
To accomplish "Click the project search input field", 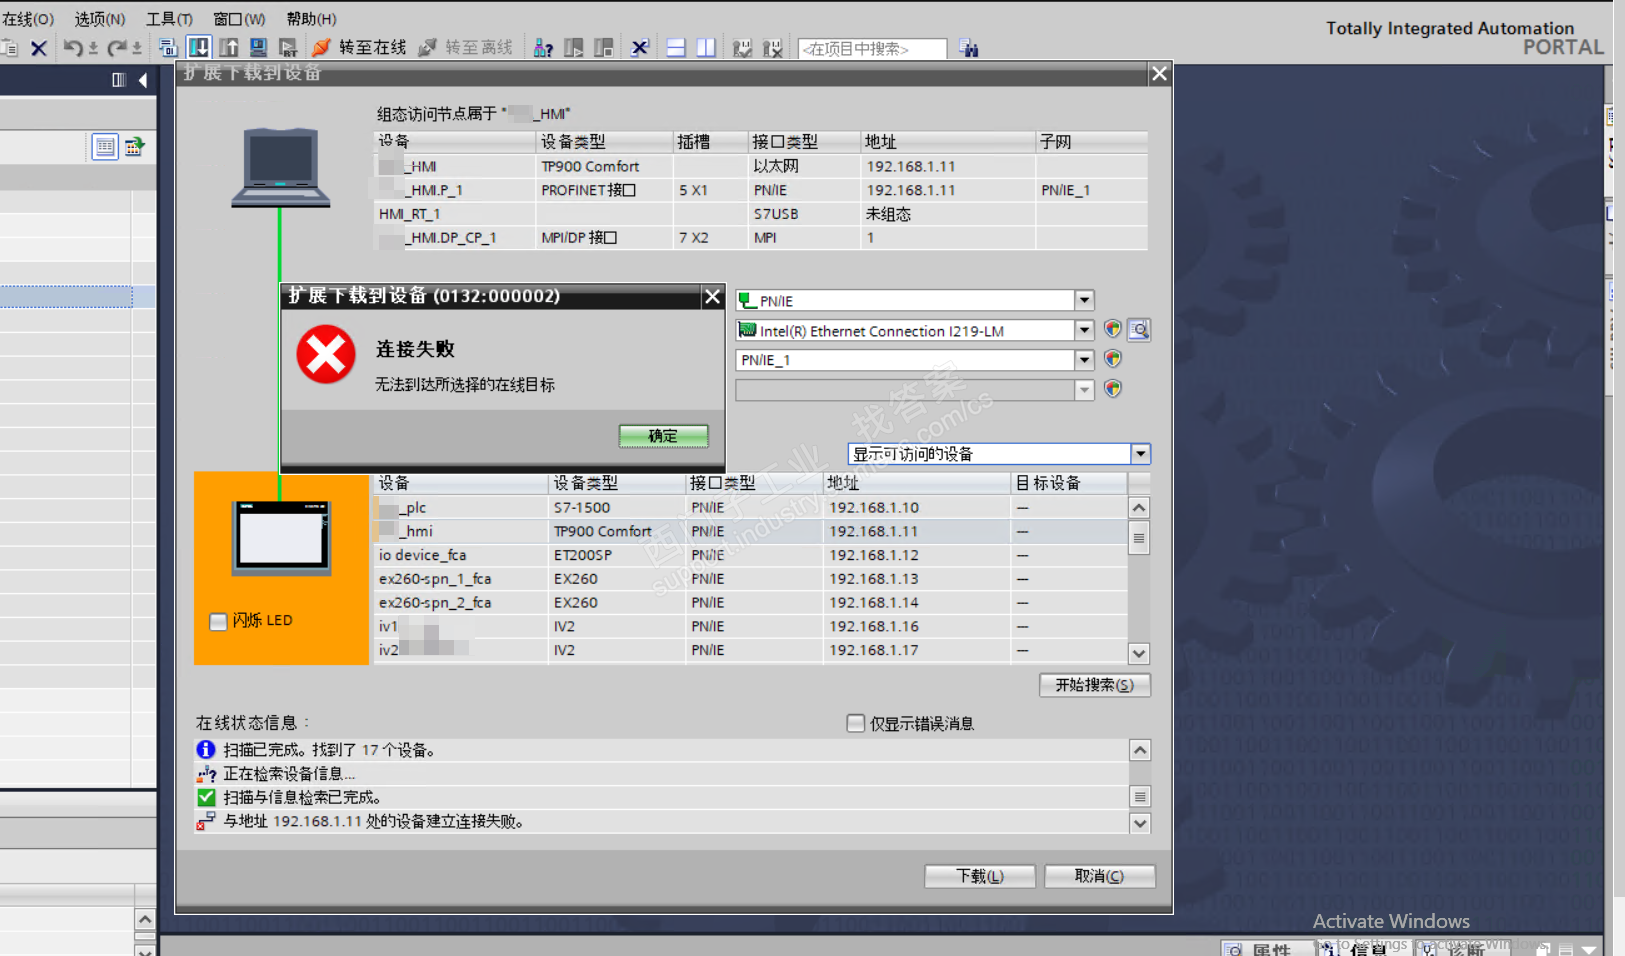I will 873,48.
